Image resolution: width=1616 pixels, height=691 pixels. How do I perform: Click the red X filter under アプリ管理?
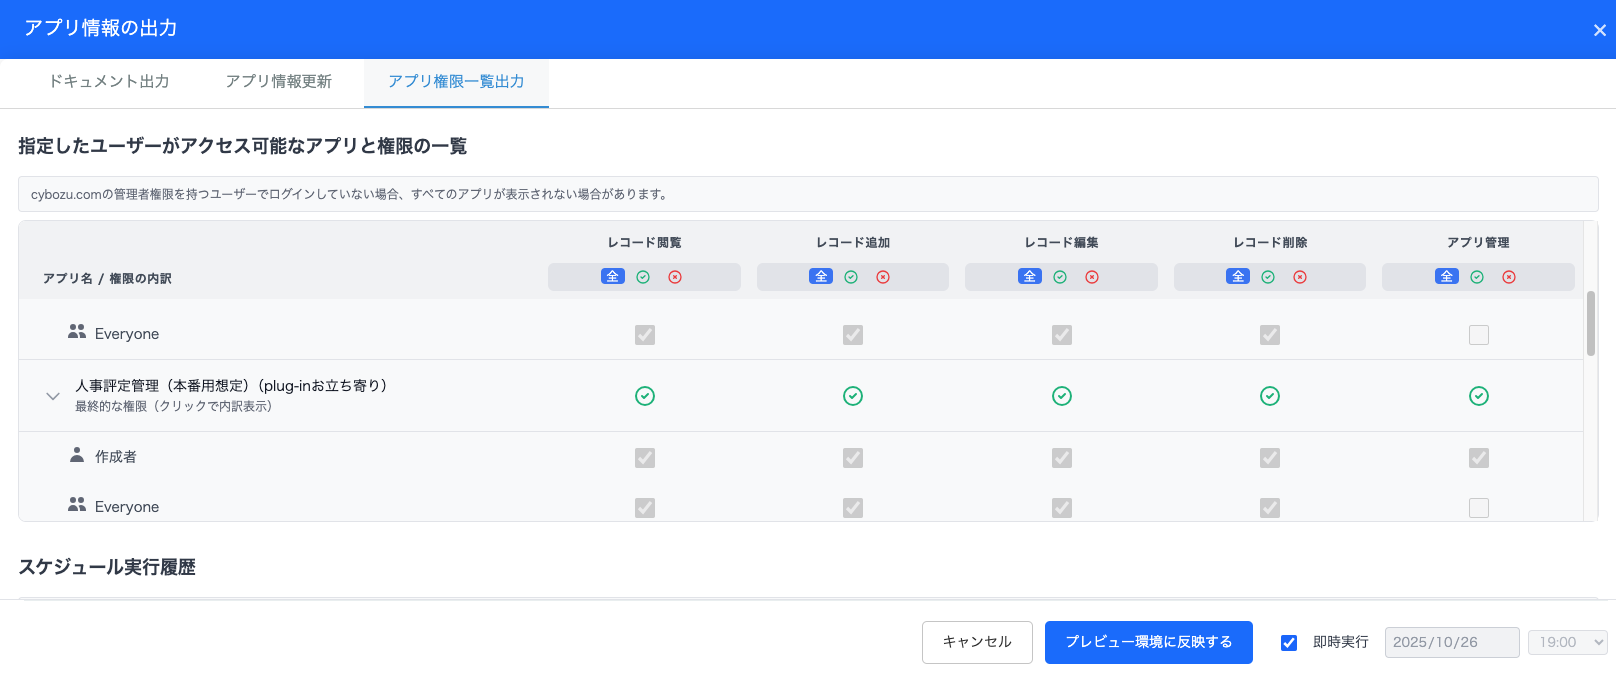pyautogui.click(x=1509, y=277)
